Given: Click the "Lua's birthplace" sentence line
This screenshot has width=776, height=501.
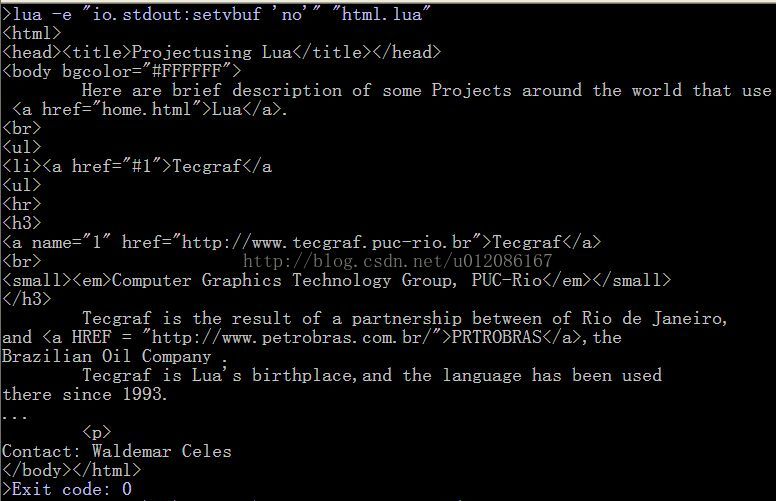Looking at the screenshot, I should (x=371, y=375).
